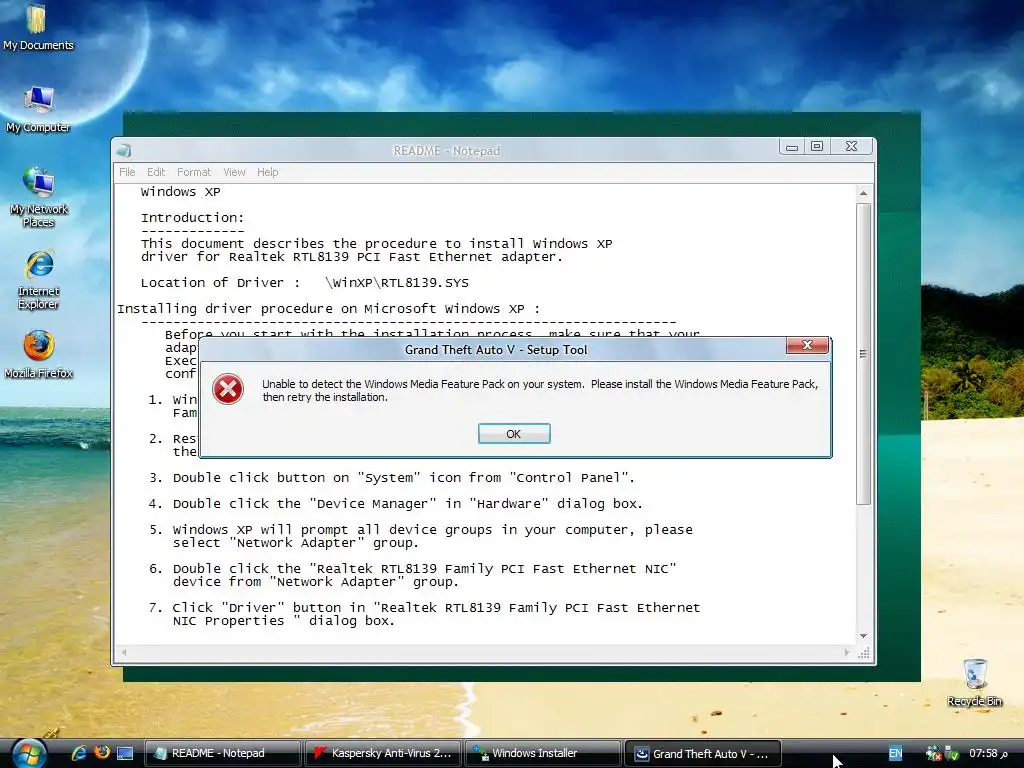Viewport: 1024px width, 768px height.
Task: Open the File menu in Notepad
Action: tap(127, 172)
